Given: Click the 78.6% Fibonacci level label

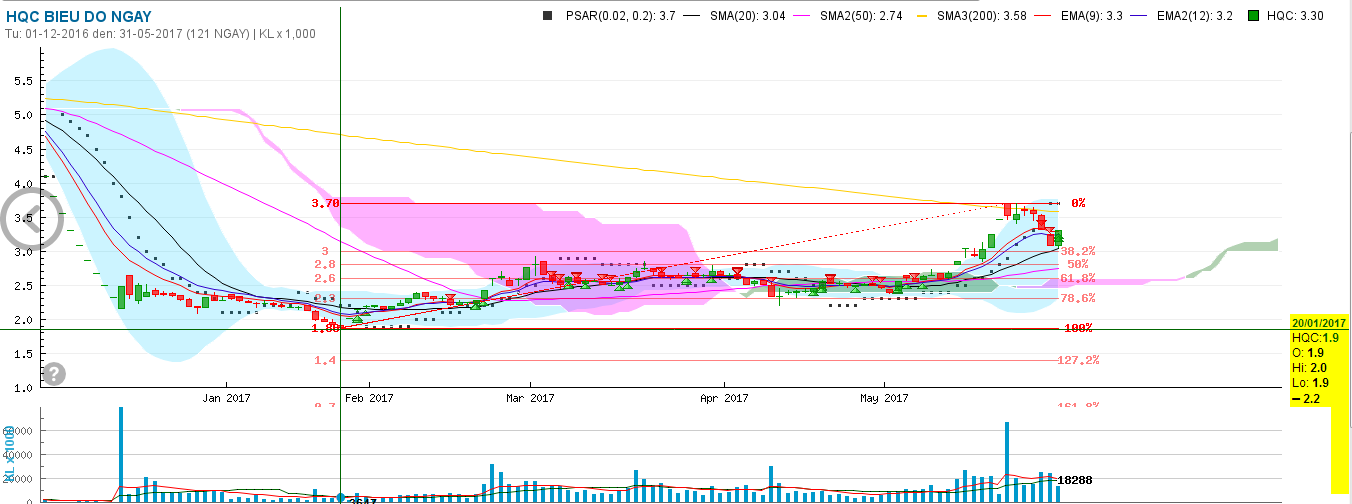Looking at the screenshot, I should (x=1078, y=298).
